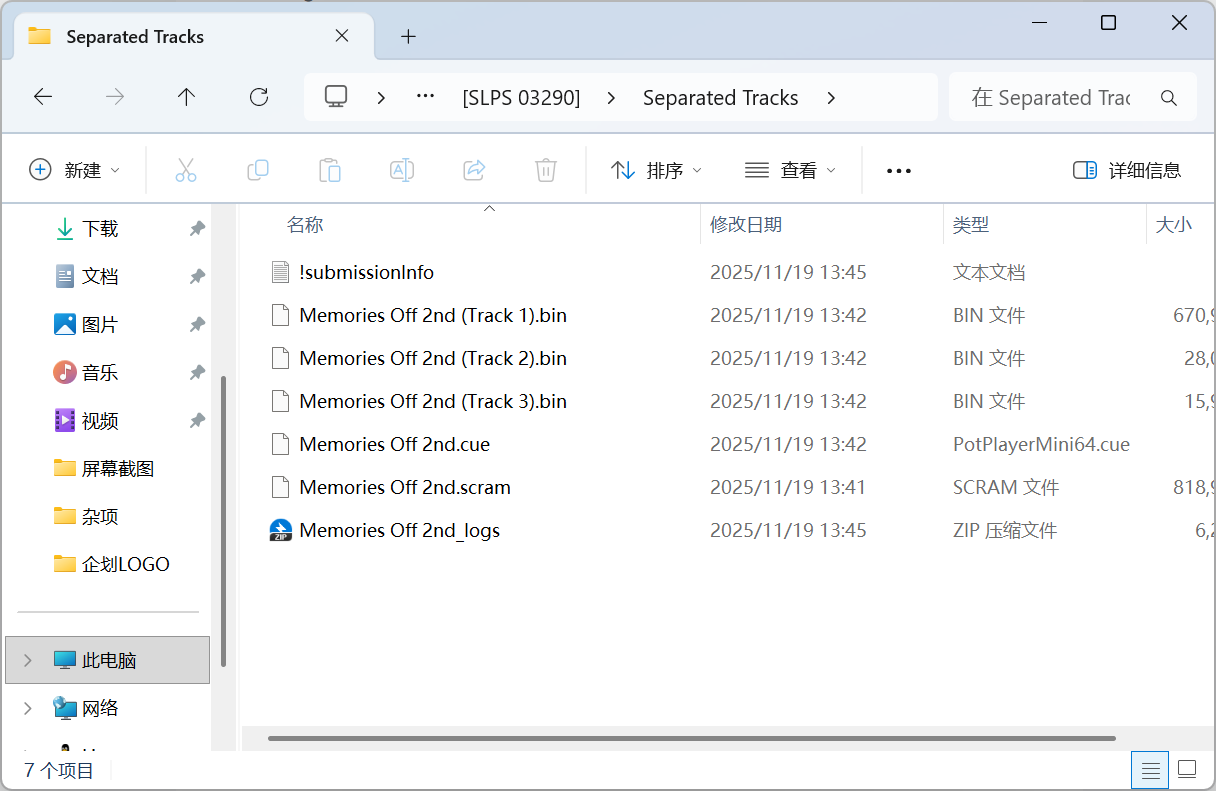
Task: Click the Delete trash can icon
Action: pos(546,170)
